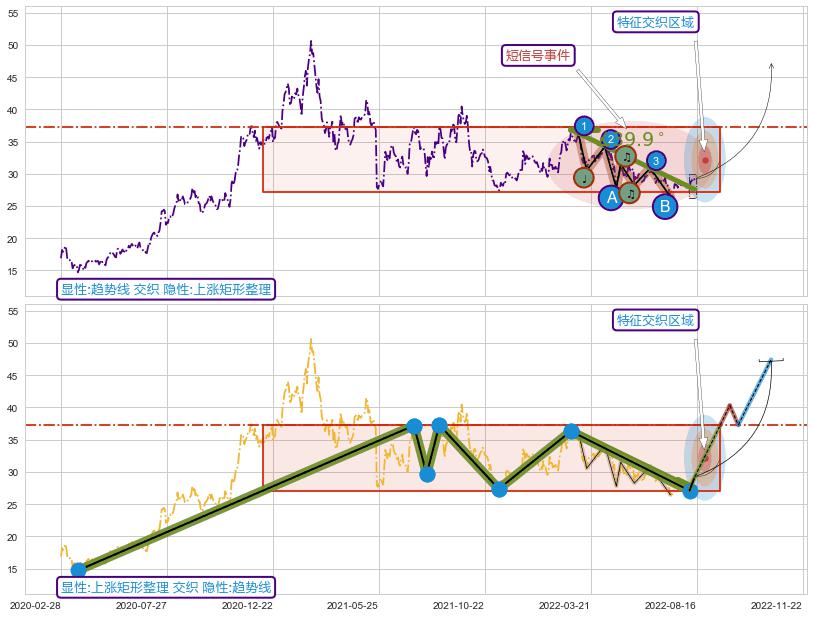Viewport: 813px width, 617px height.
Task: Click the blue circle marker numbered 1
Action: pyautogui.click(x=584, y=126)
